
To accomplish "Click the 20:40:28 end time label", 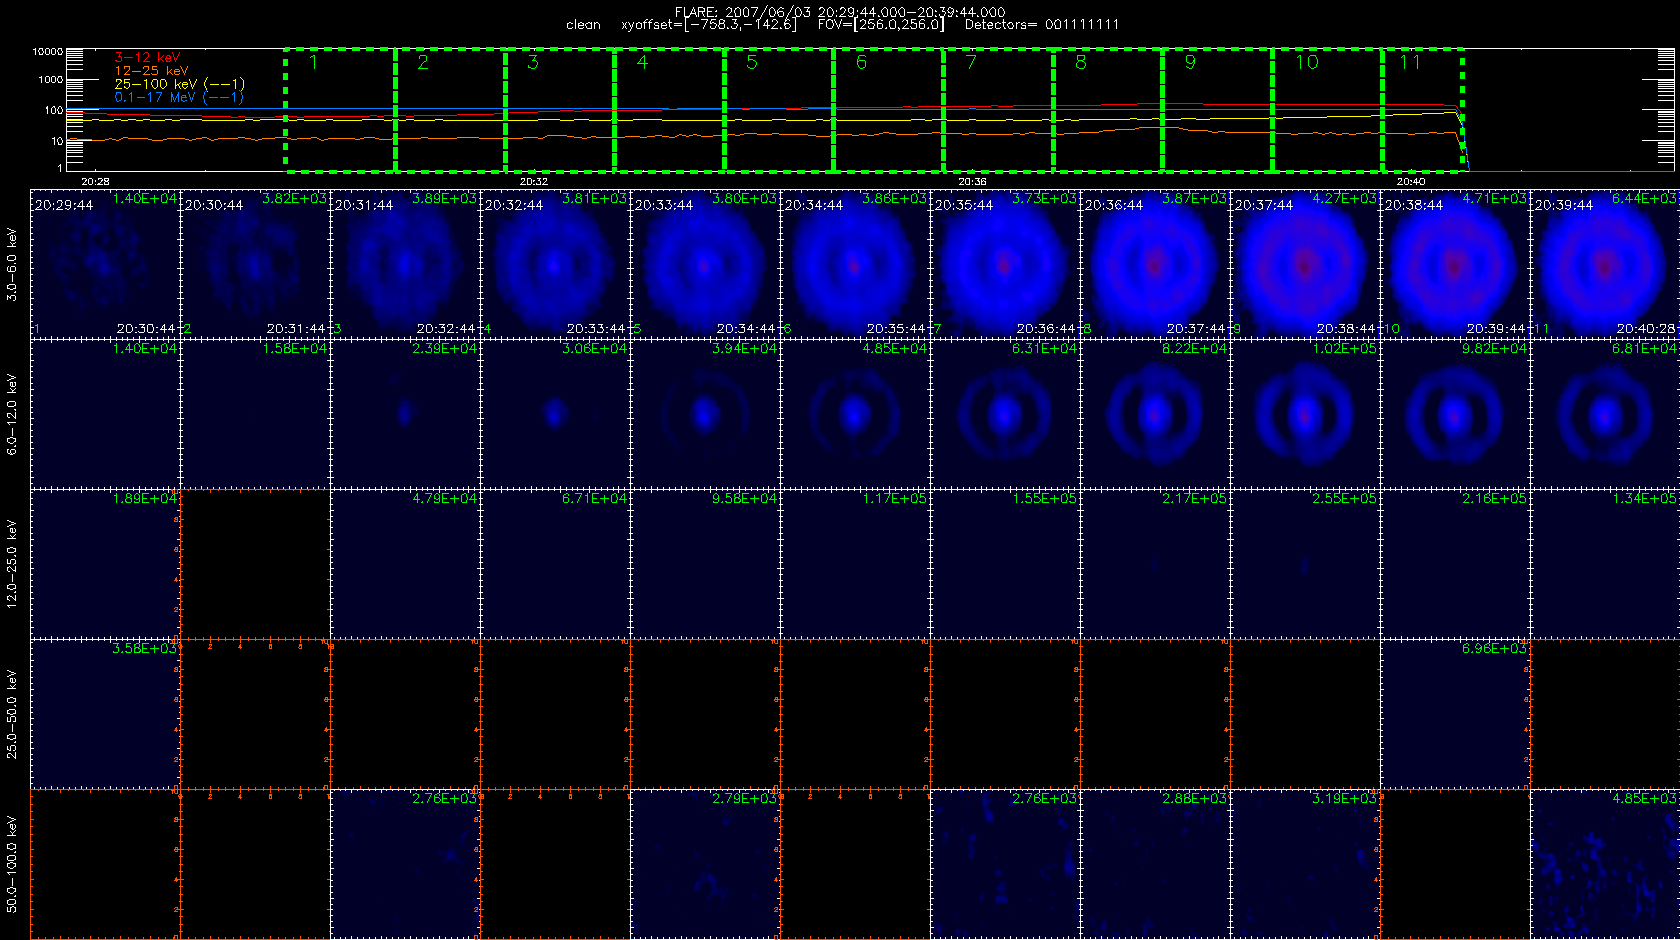I will (x=1645, y=329).
